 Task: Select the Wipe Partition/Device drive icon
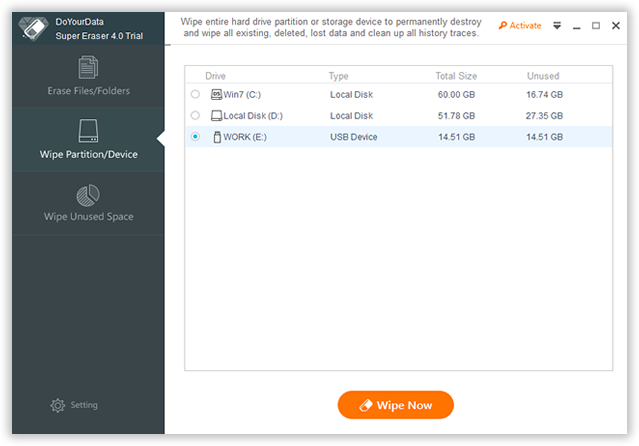click(x=88, y=130)
